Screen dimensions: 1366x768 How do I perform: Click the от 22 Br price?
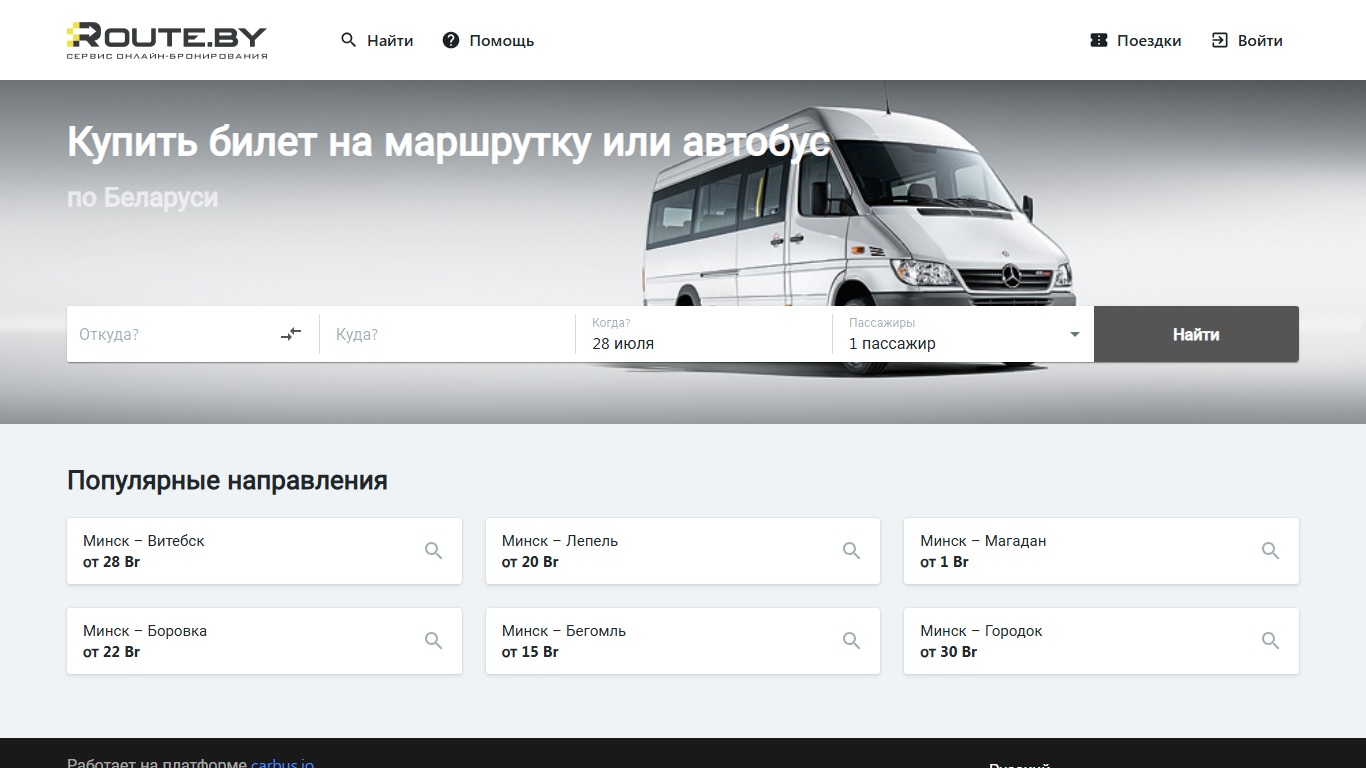pos(112,651)
